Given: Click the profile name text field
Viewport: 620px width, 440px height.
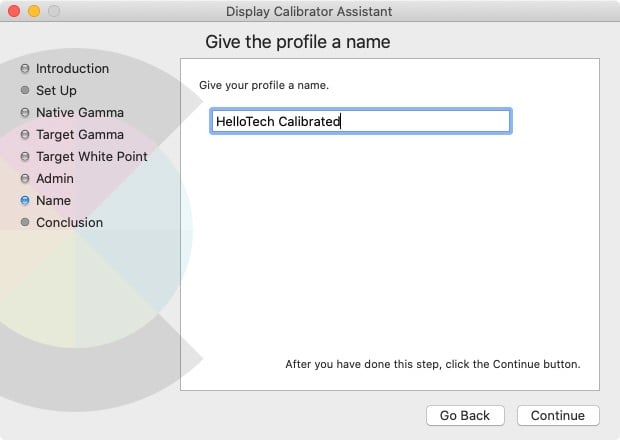Looking at the screenshot, I should pyautogui.click(x=360, y=122).
